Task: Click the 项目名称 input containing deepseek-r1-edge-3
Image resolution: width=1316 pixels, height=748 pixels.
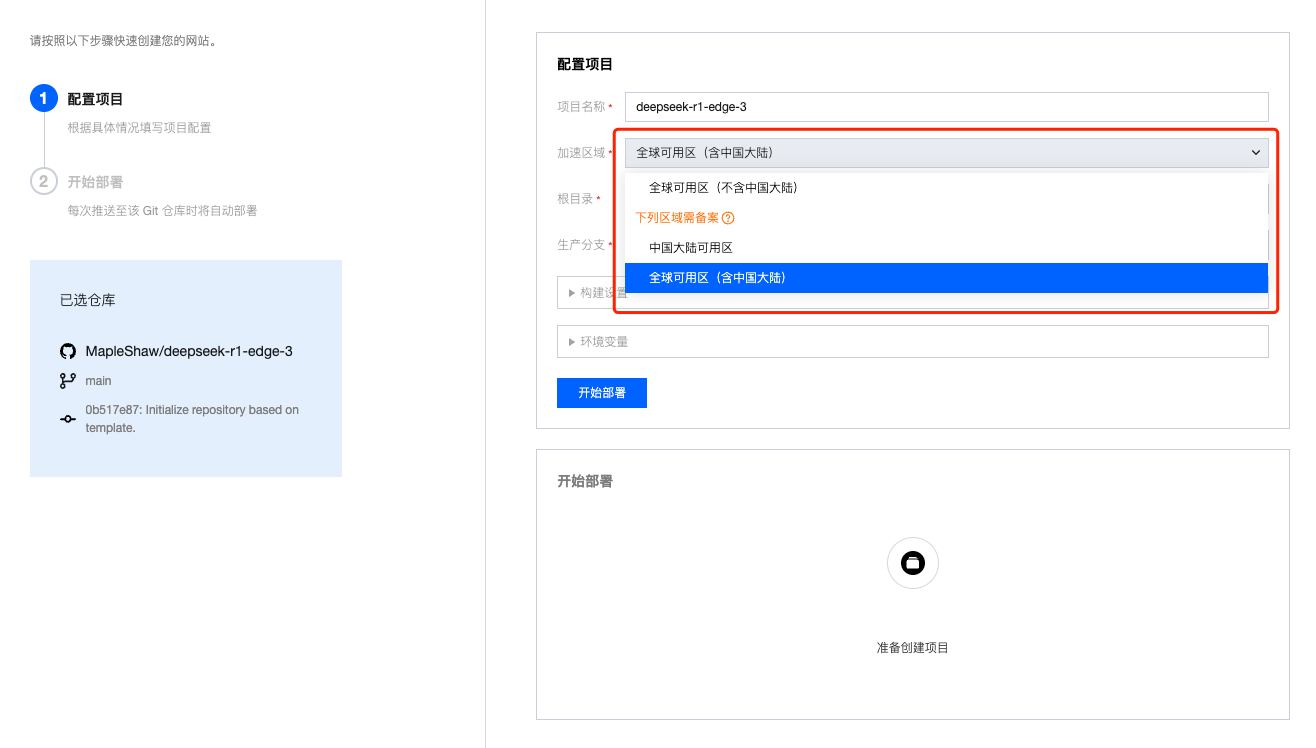Action: (x=945, y=107)
